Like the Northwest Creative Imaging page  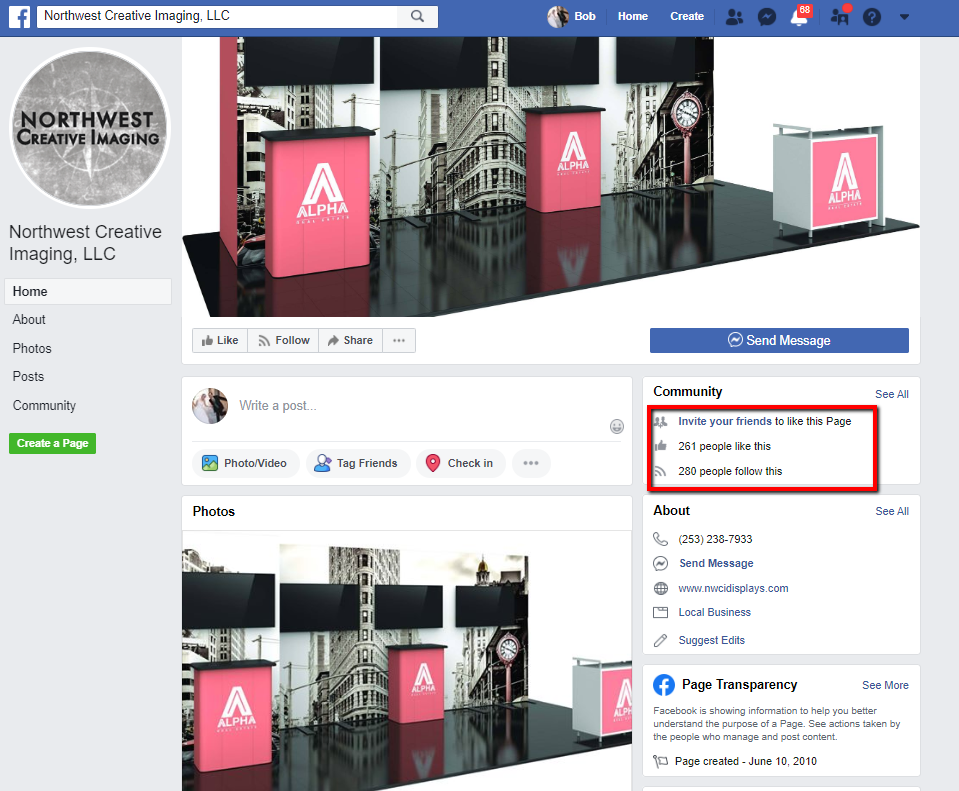click(220, 341)
